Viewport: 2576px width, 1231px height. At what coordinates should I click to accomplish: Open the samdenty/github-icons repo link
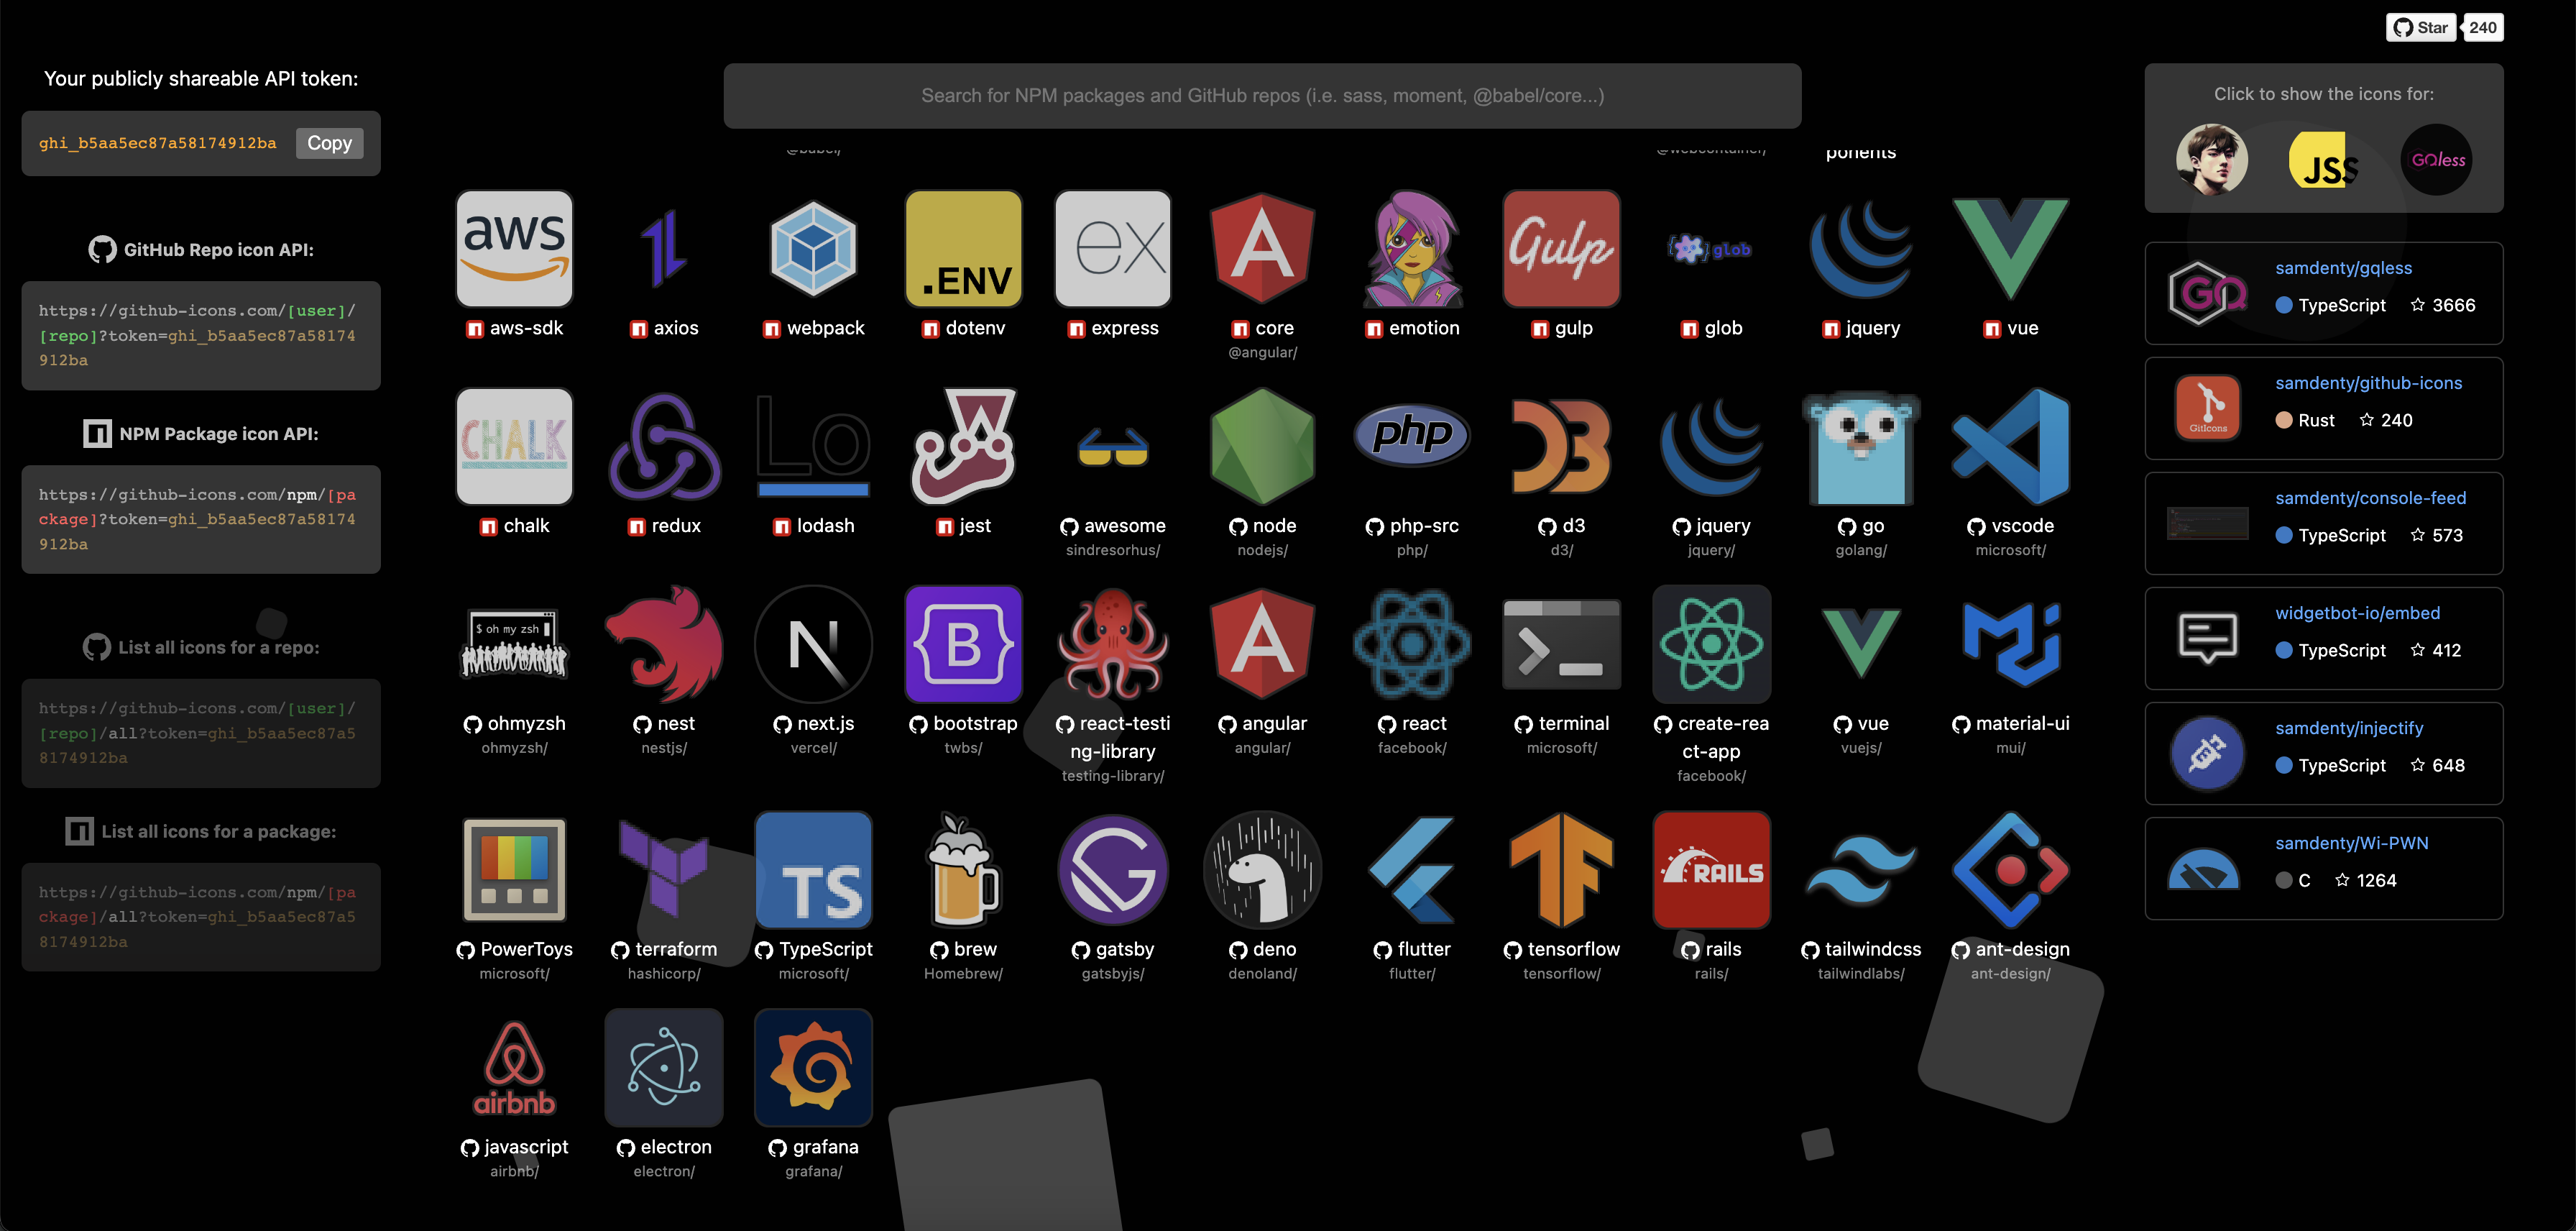[x=2368, y=383]
